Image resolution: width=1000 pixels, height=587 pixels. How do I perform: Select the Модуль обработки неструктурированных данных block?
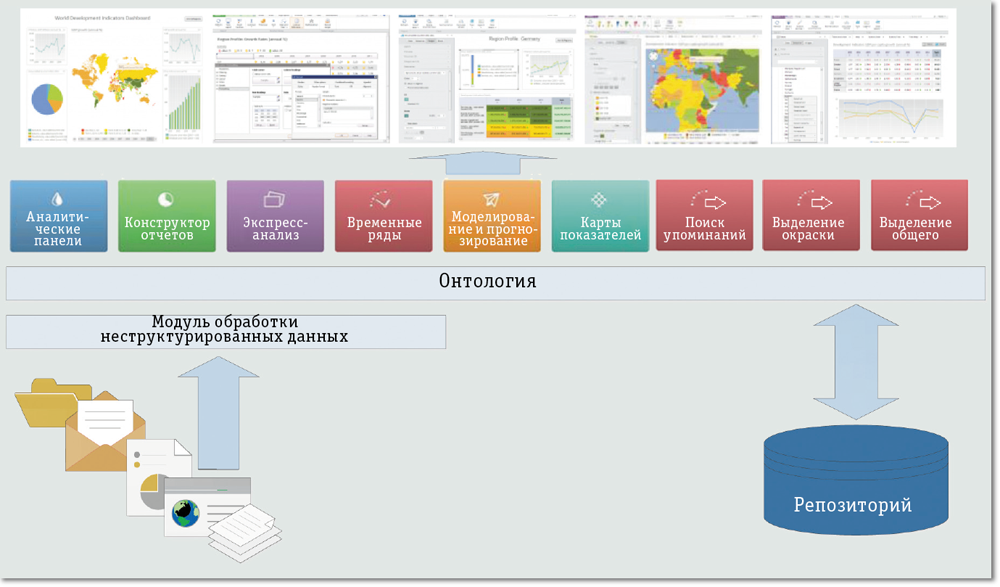pyautogui.click(x=225, y=331)
